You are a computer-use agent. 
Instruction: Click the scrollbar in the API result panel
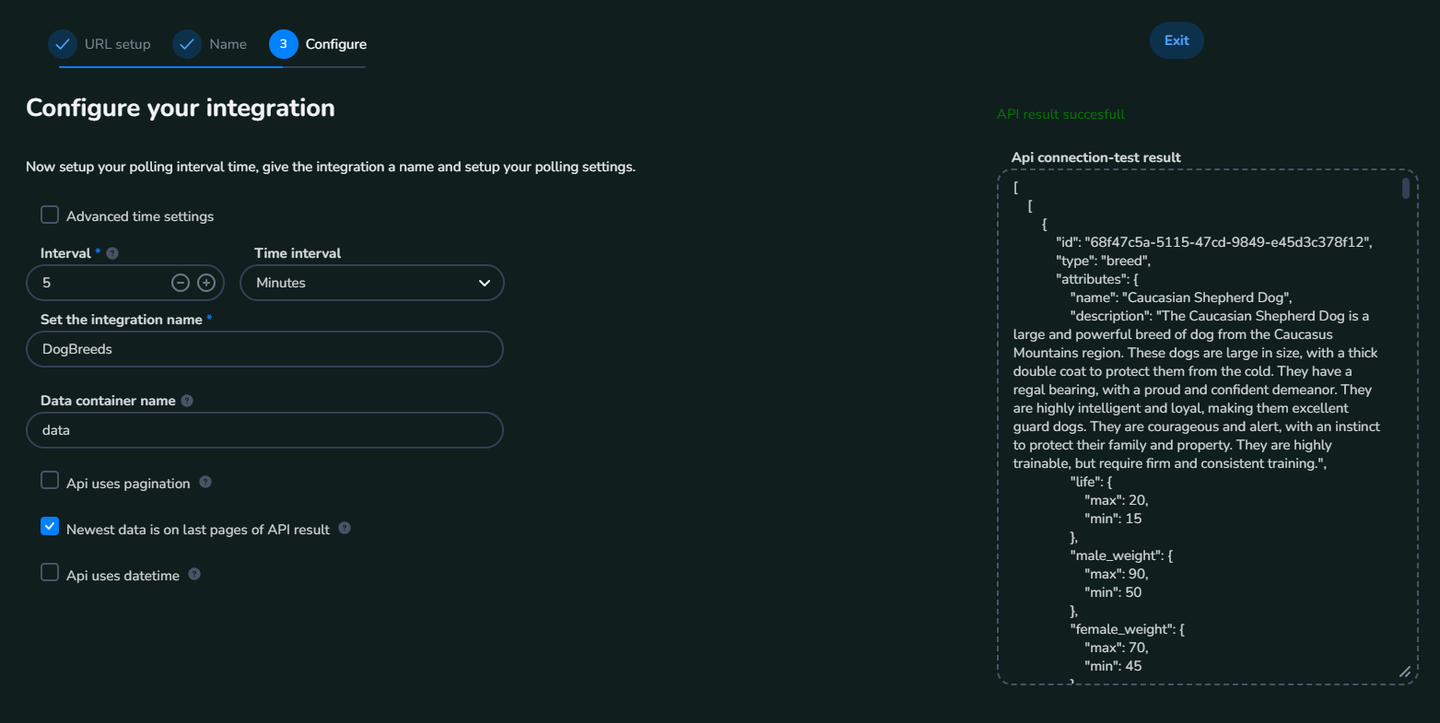(x=1405, y=189)
